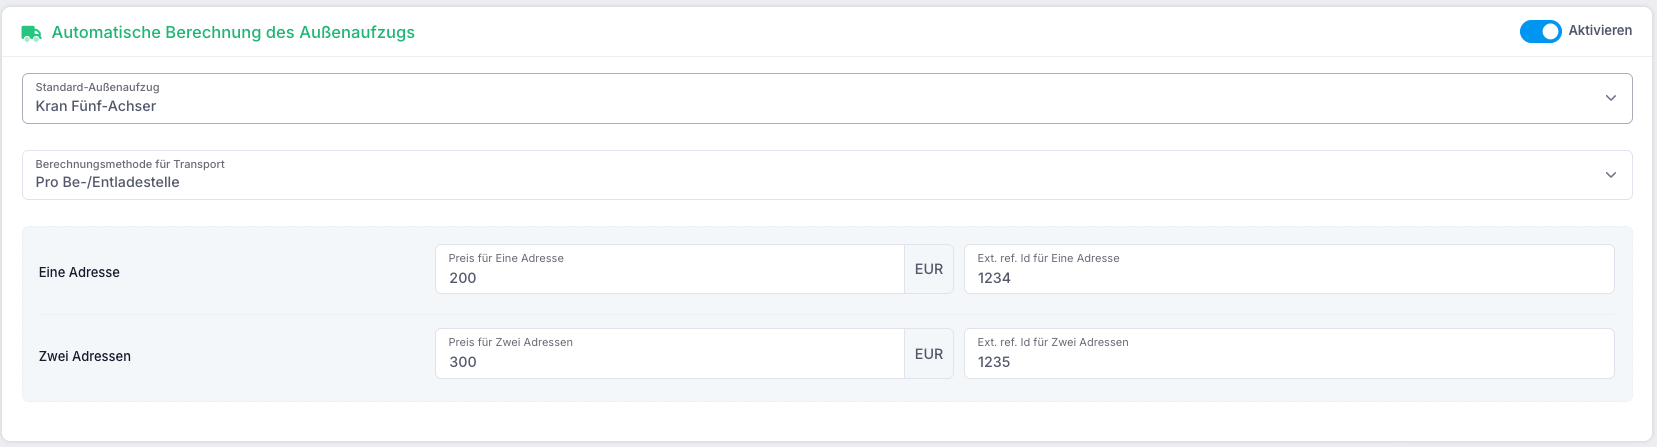This screenshot has width=1657, height=447.
Task: Click Ext. ref. Id für Eine Adresse field
Action: click(x=1289, y=269)
